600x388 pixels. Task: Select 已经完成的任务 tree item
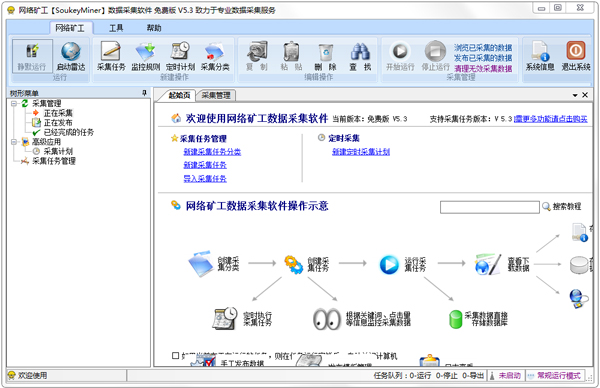tap(68, 132)
